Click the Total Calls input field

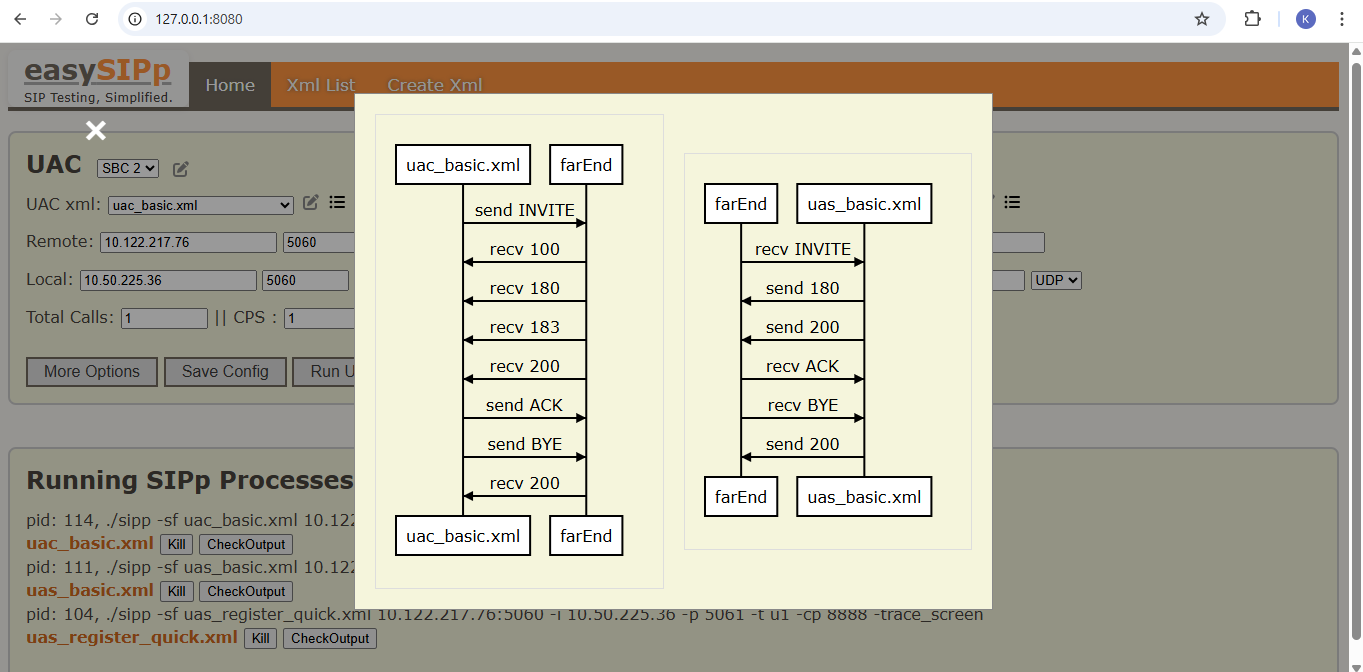(164, 318)
